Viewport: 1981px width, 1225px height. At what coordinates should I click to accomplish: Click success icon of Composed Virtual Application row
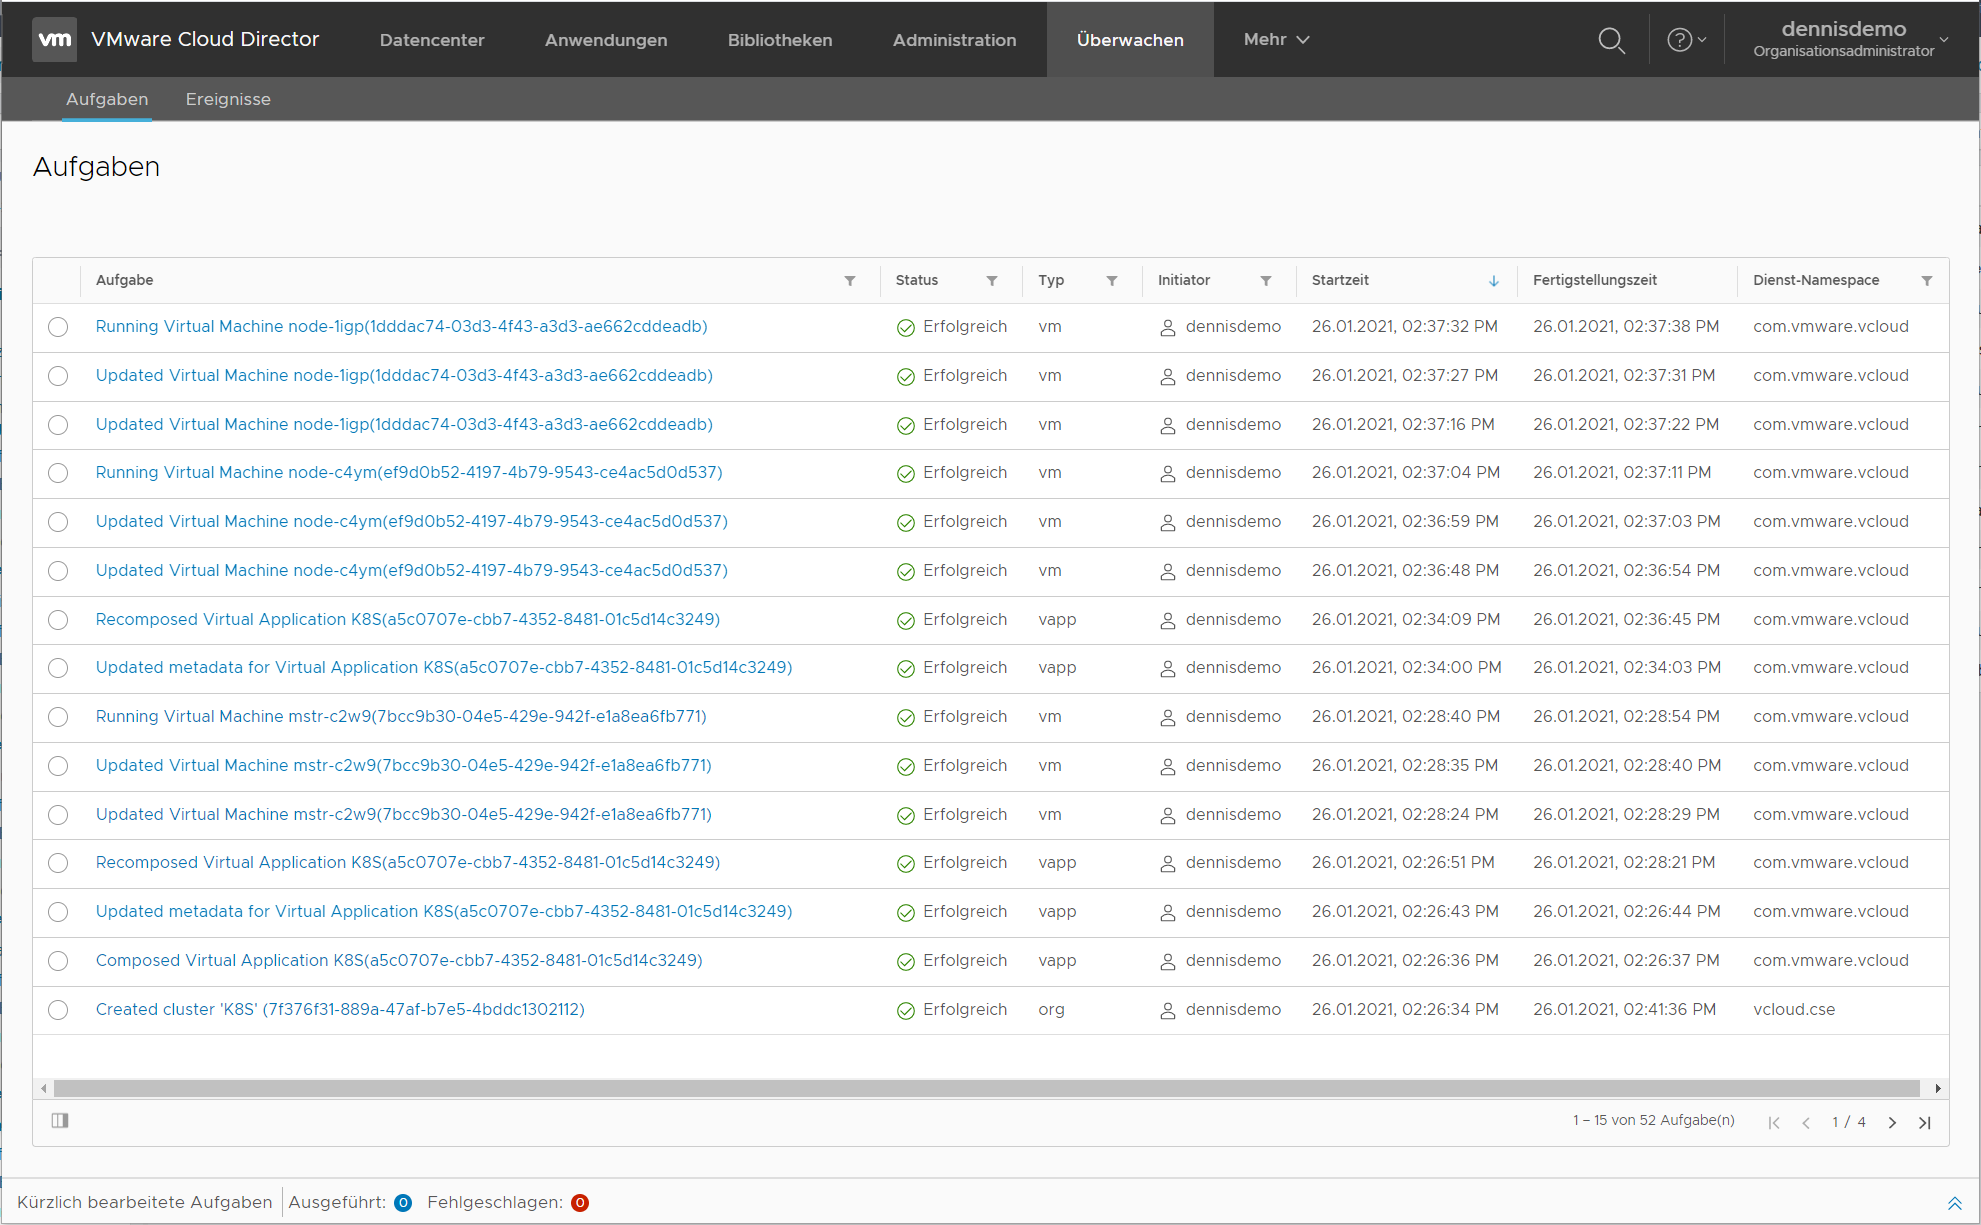906,962
